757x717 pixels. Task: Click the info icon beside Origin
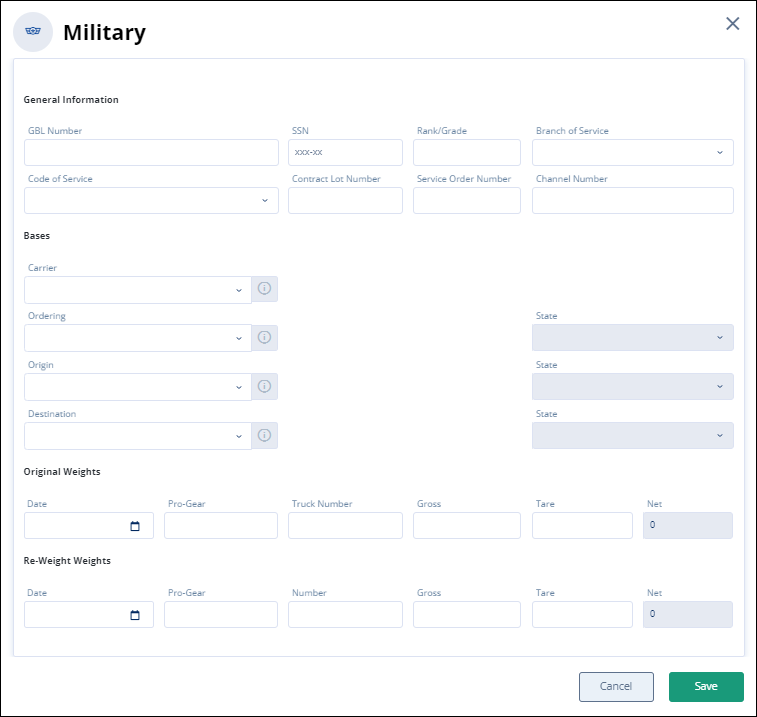pyautogui.click(x=264, y=386)
